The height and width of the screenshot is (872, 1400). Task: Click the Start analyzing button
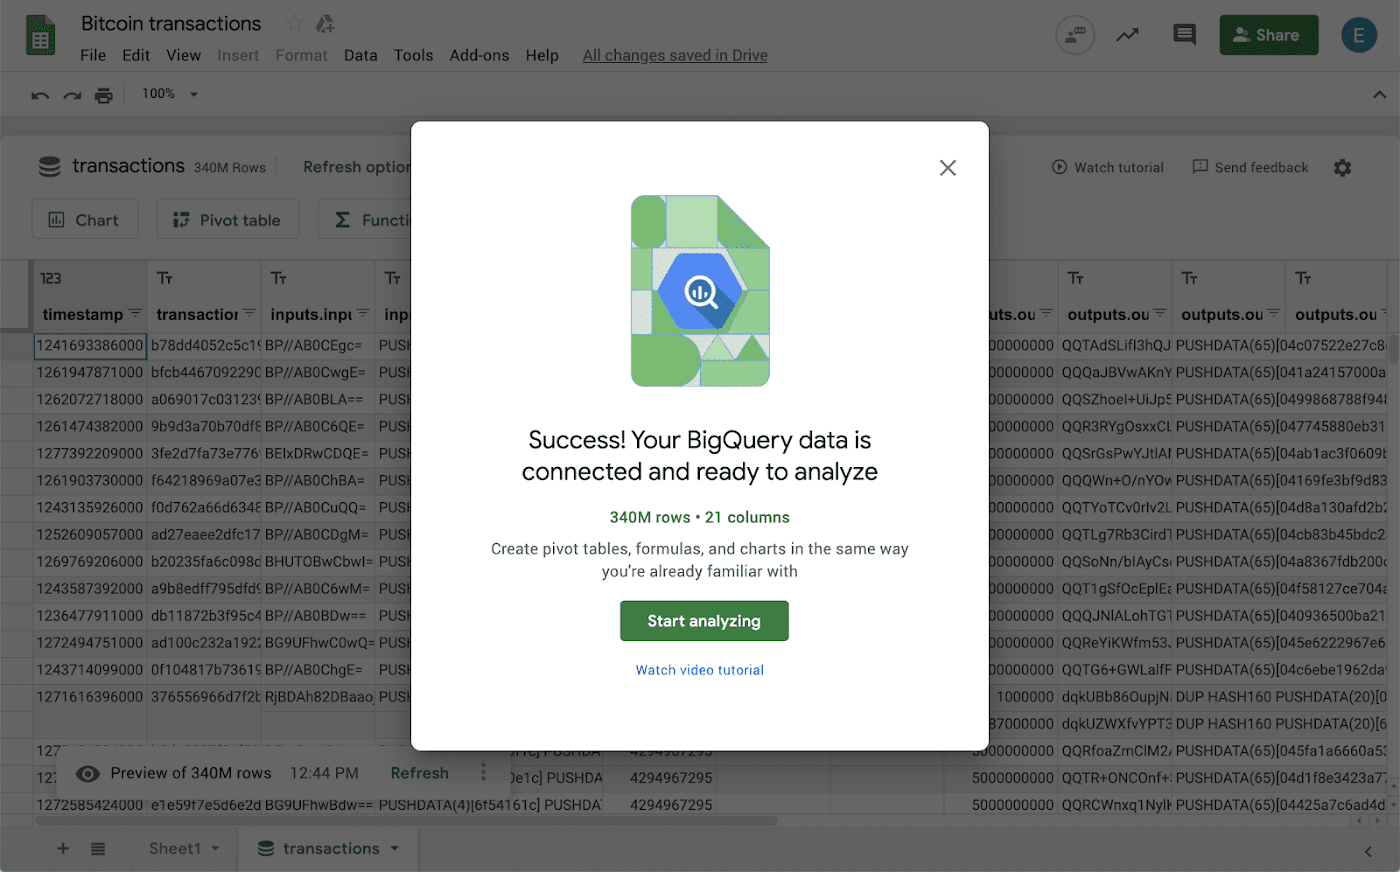pos(704,621)
